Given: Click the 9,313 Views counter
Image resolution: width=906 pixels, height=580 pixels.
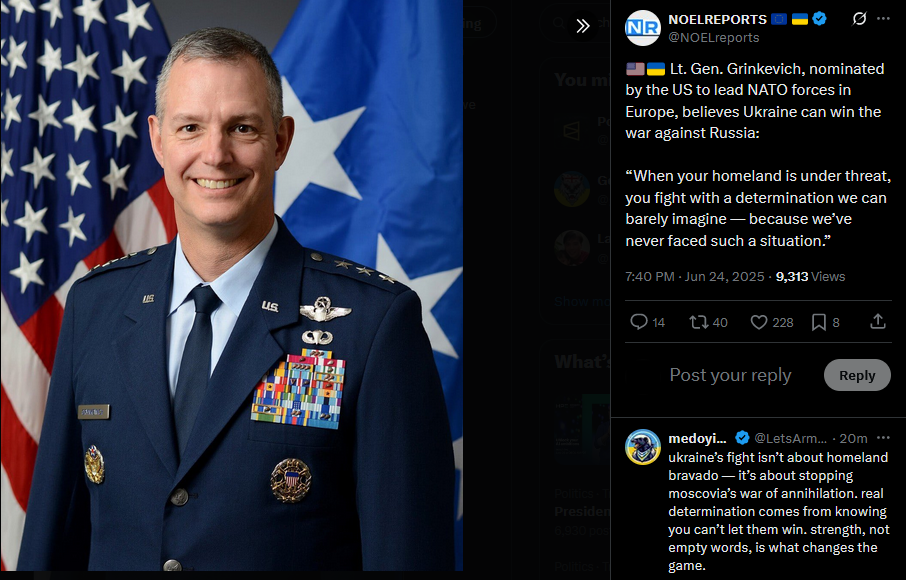Looking at the screenshot, I should pyautogui.click(x=810, y=277).
